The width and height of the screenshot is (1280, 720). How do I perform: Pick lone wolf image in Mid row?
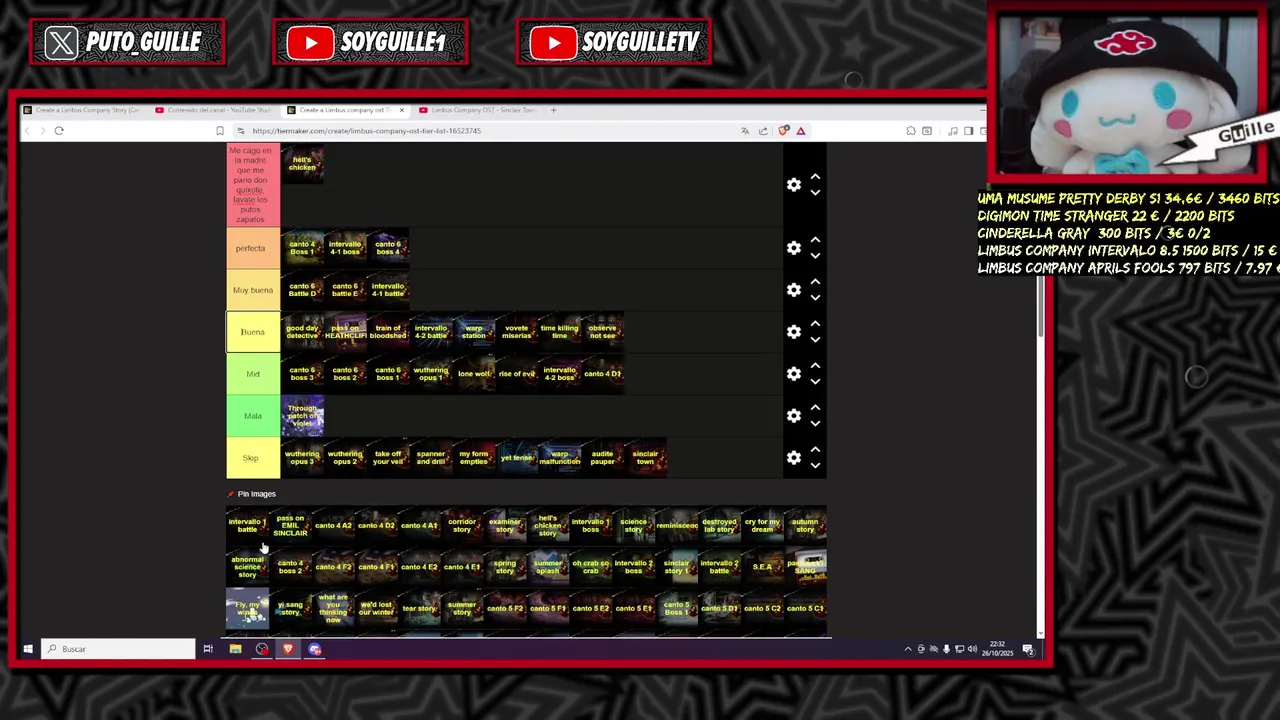(x=474, y=374)
